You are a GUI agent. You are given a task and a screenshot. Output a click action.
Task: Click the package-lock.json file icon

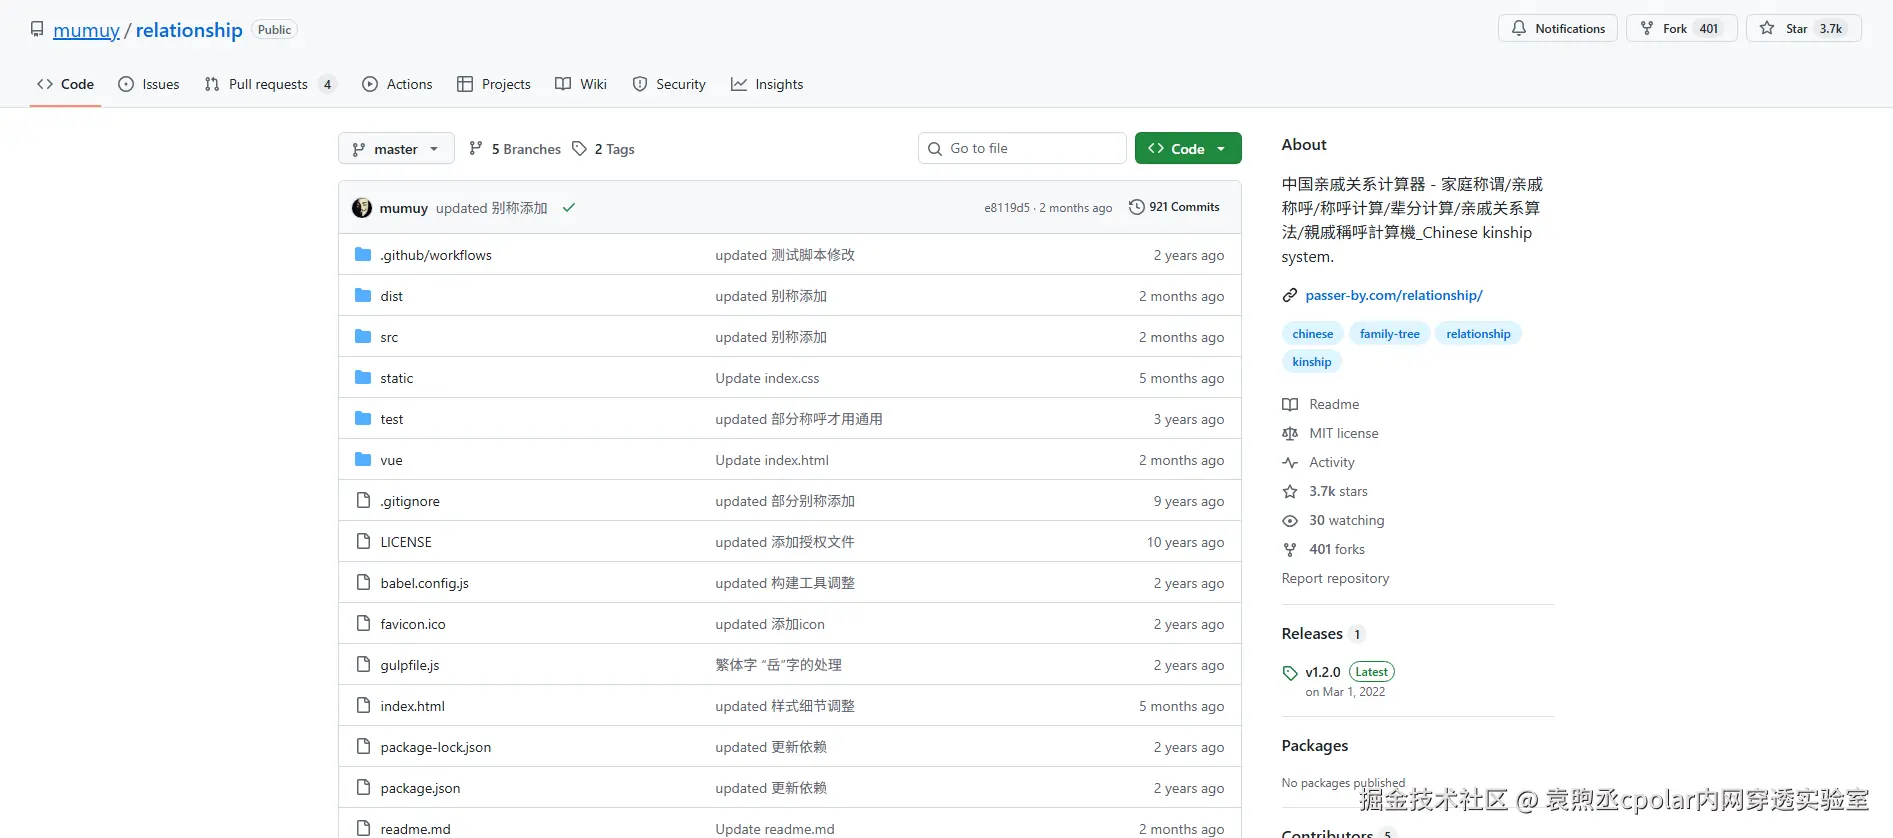coord(363,747)
